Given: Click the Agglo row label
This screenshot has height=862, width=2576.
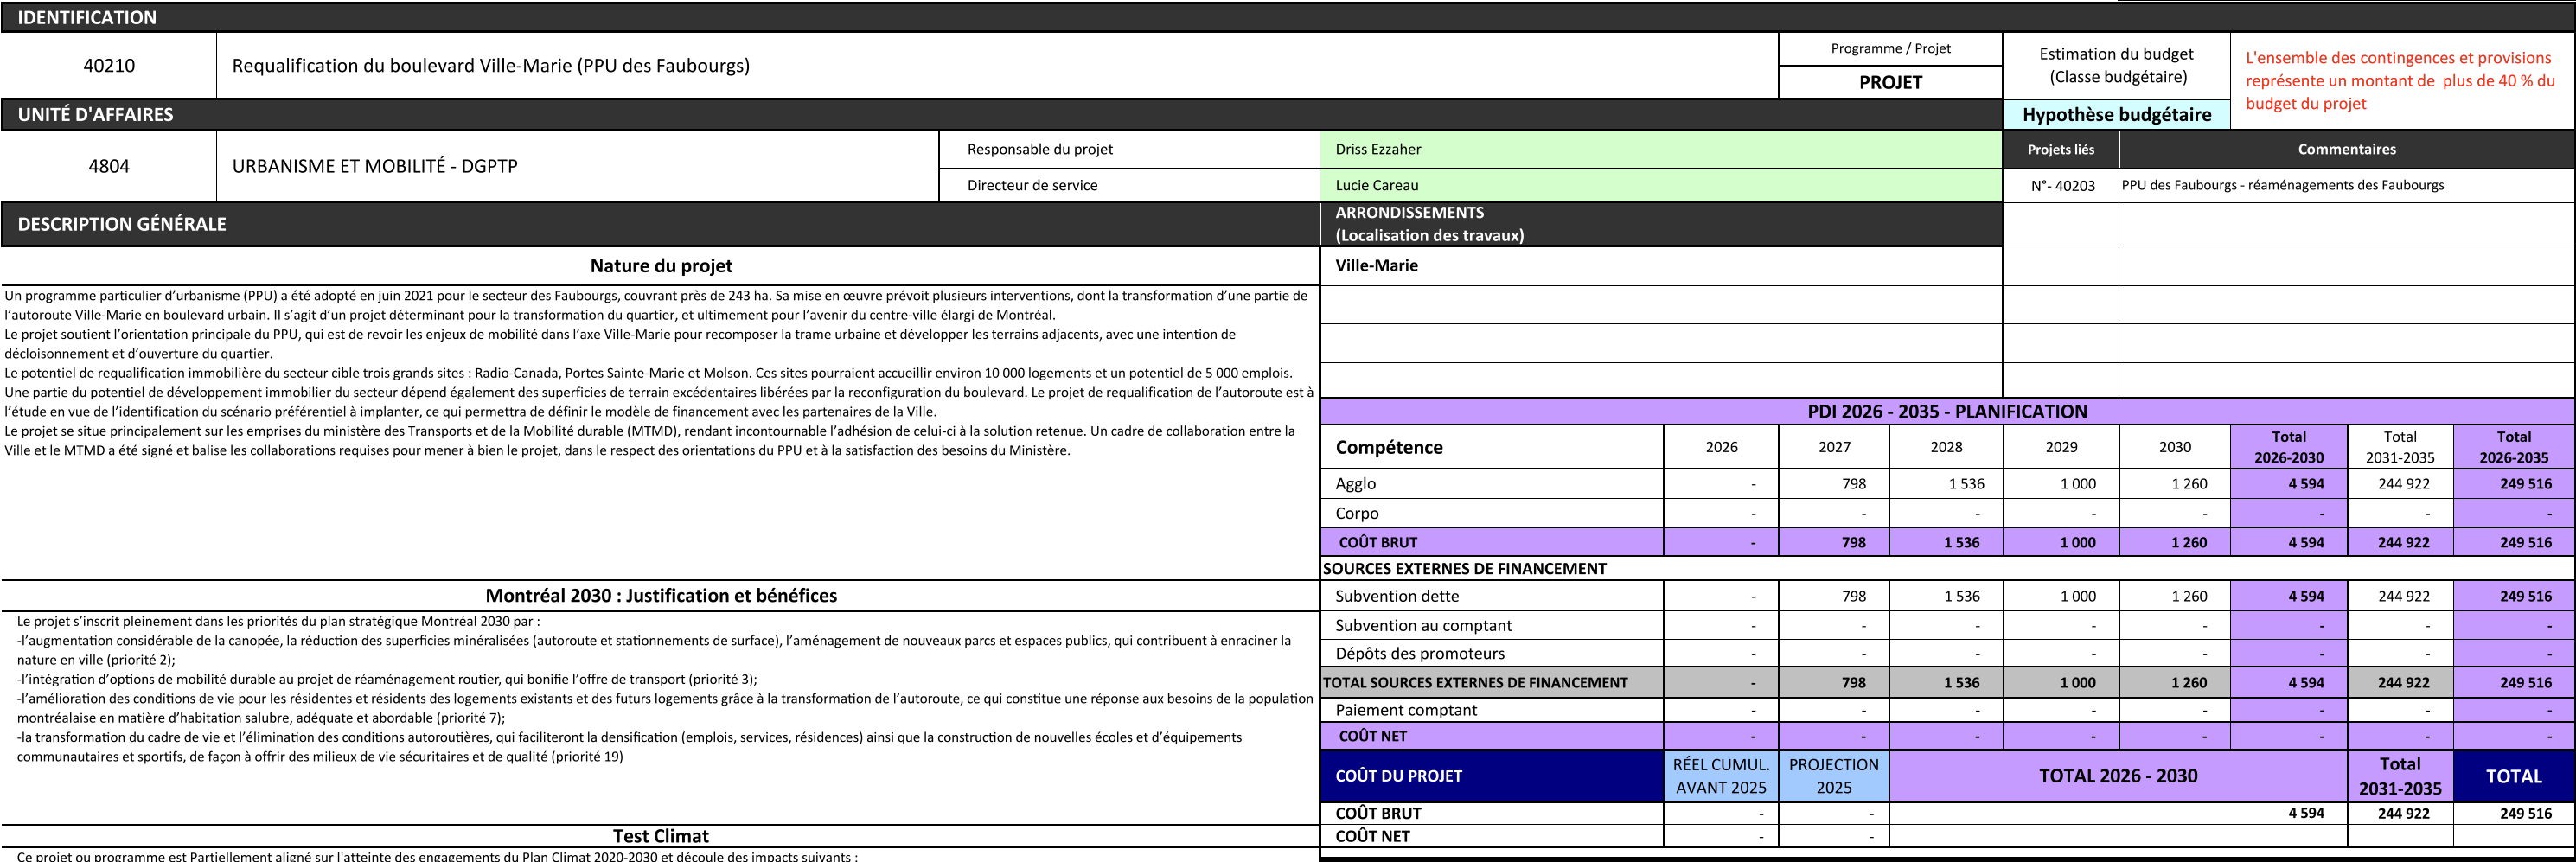Looking at the screenshot, I should click(x=1355, y=484).
